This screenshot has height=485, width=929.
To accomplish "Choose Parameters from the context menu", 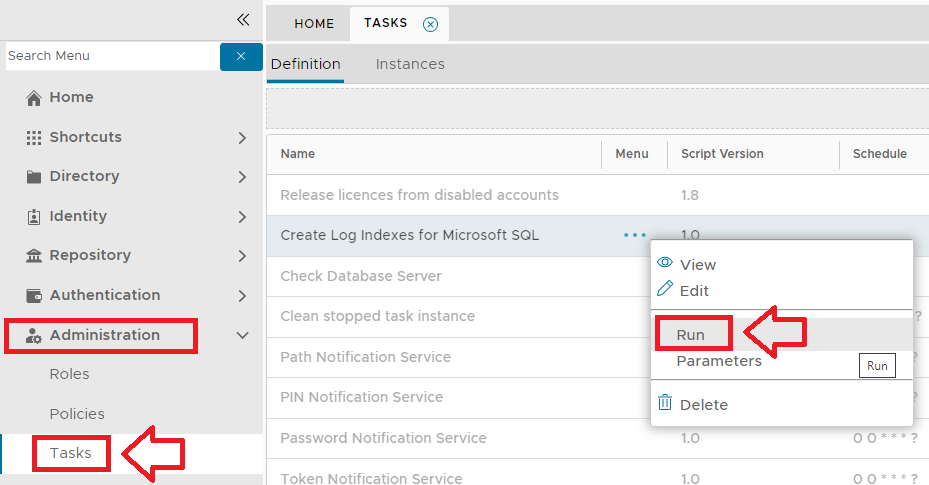I will [718, 361].
